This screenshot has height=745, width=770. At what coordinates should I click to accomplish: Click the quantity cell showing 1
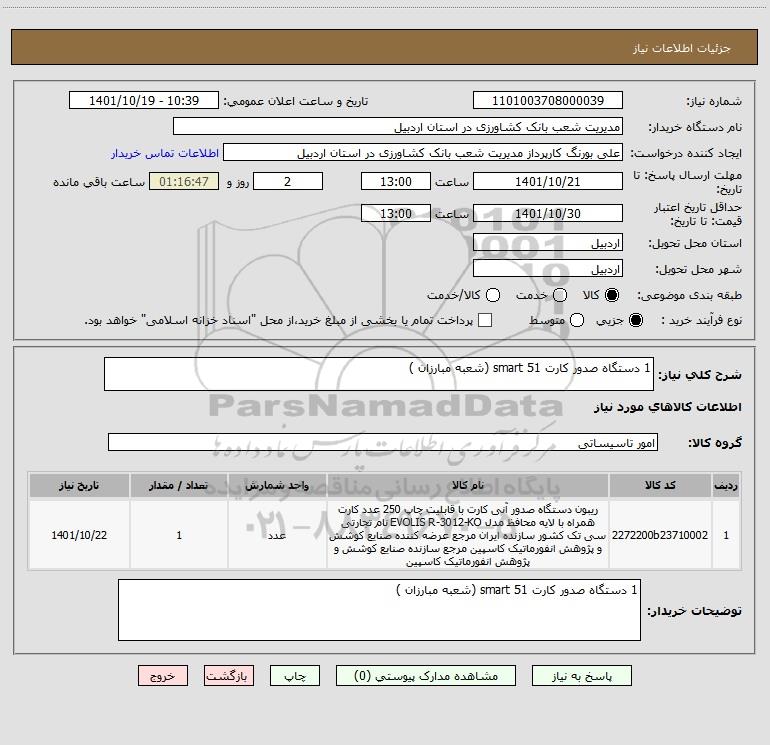point(179,535)
